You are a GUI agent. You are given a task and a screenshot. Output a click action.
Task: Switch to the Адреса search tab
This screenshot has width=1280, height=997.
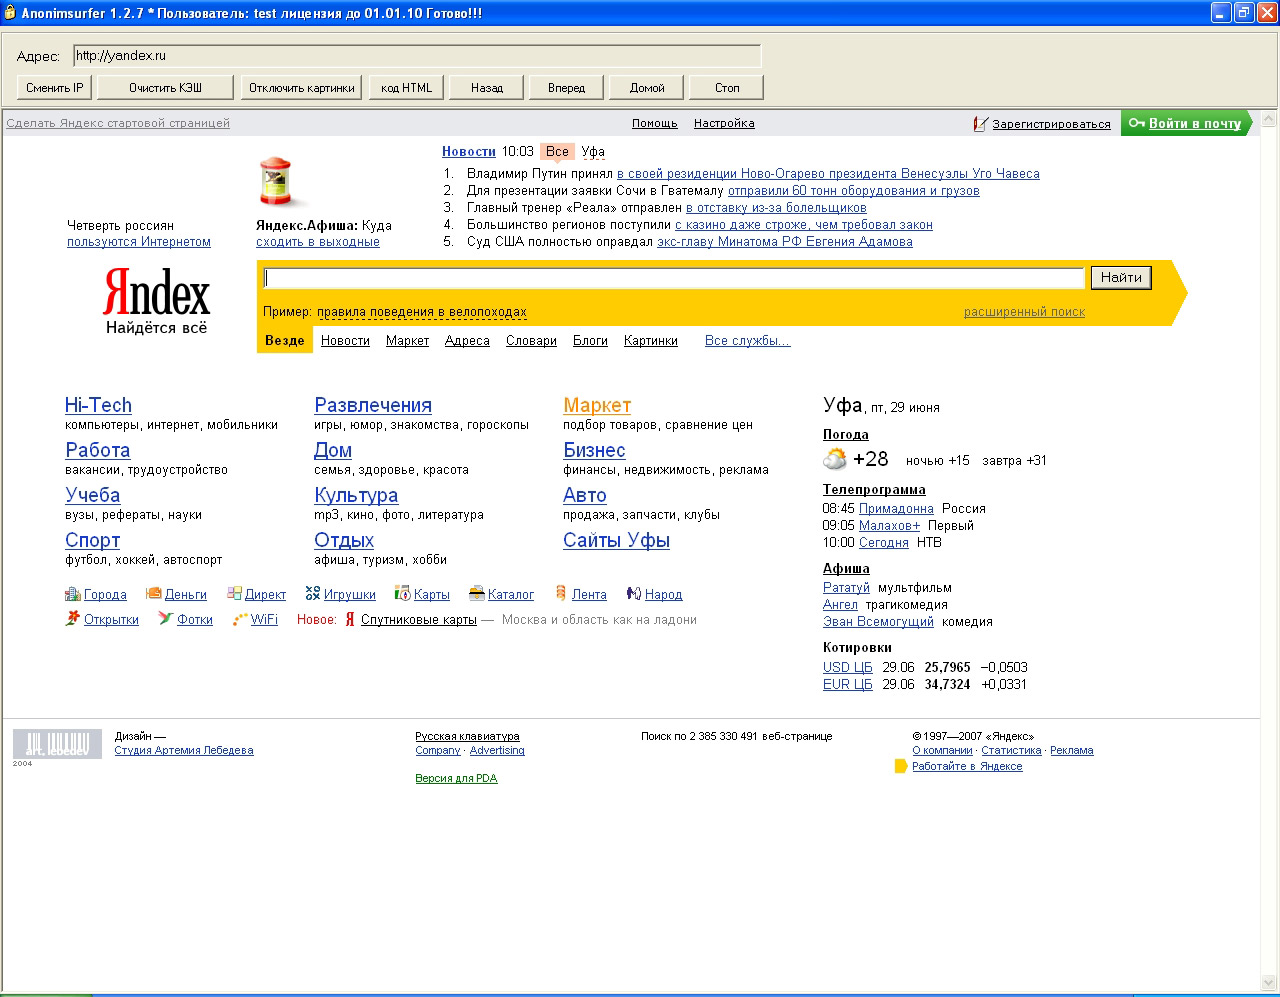(467, 341)
